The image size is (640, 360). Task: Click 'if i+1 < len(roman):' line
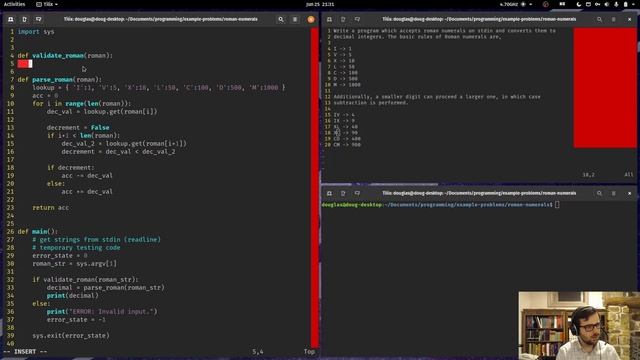tap(83, 136)
